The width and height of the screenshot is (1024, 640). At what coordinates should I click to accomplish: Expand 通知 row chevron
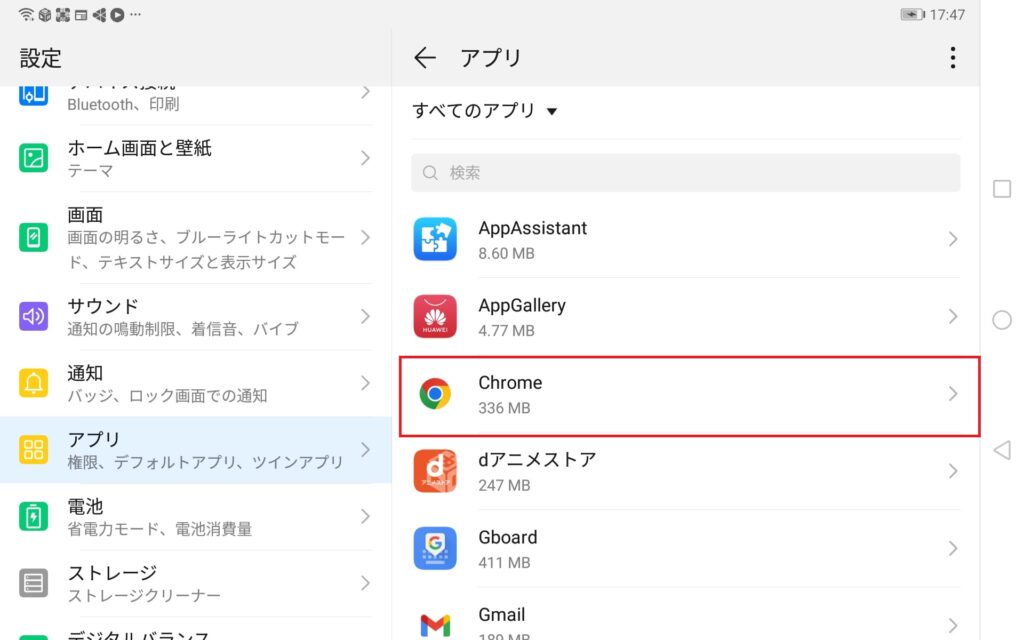pos(365,383)
